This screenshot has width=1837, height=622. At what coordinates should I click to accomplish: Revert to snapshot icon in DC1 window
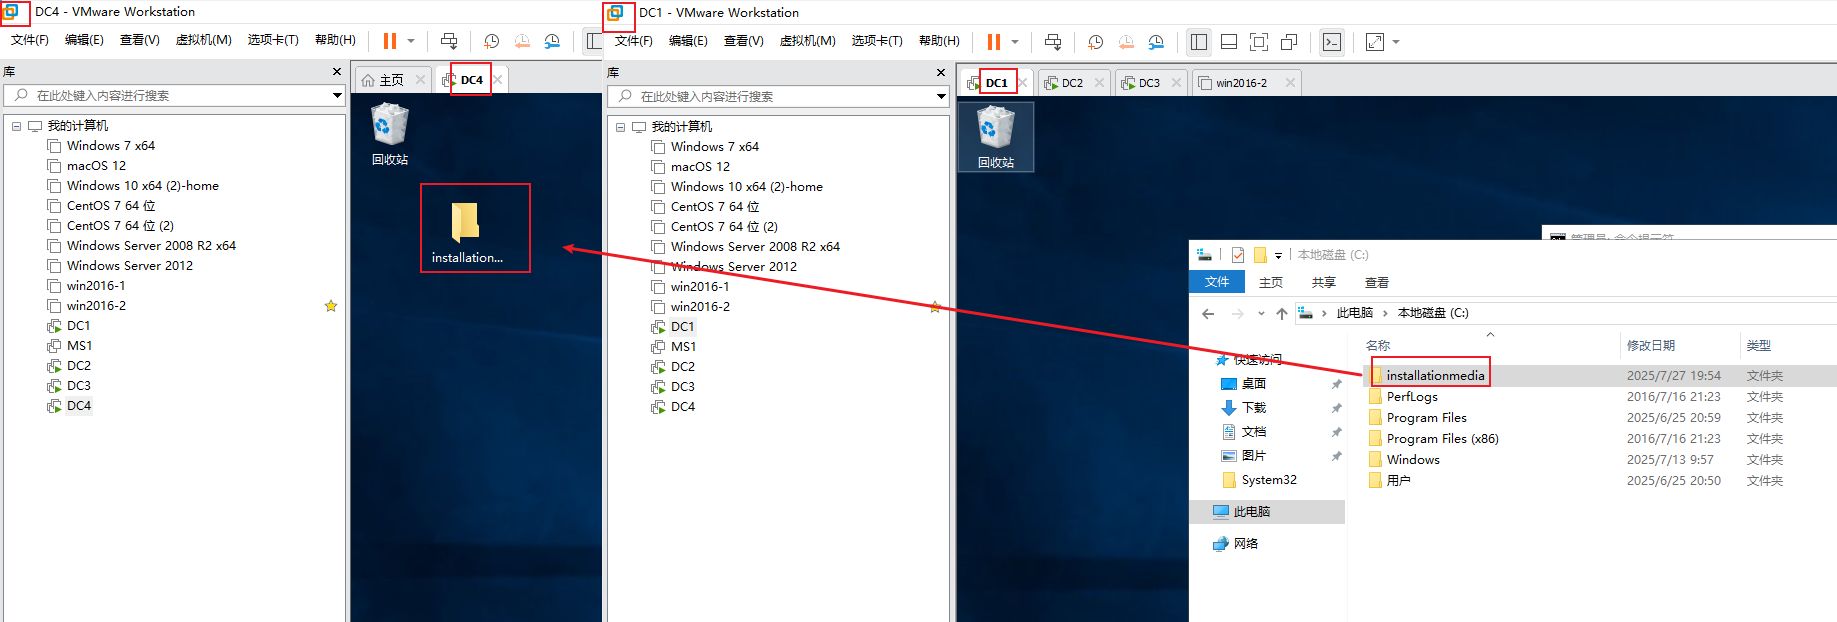coord(1126,42)
